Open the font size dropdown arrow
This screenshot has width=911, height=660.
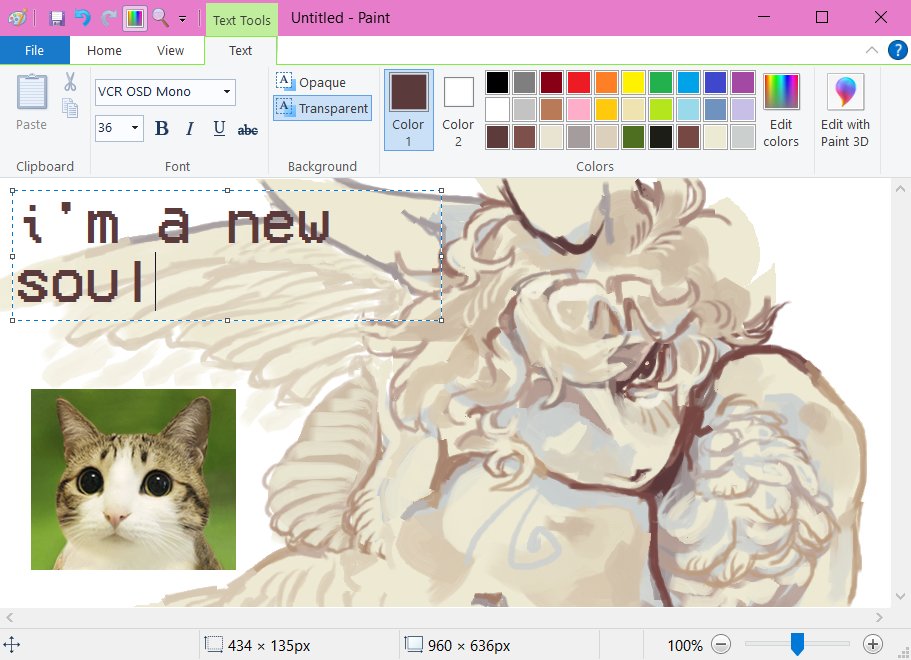coord(135,128)
